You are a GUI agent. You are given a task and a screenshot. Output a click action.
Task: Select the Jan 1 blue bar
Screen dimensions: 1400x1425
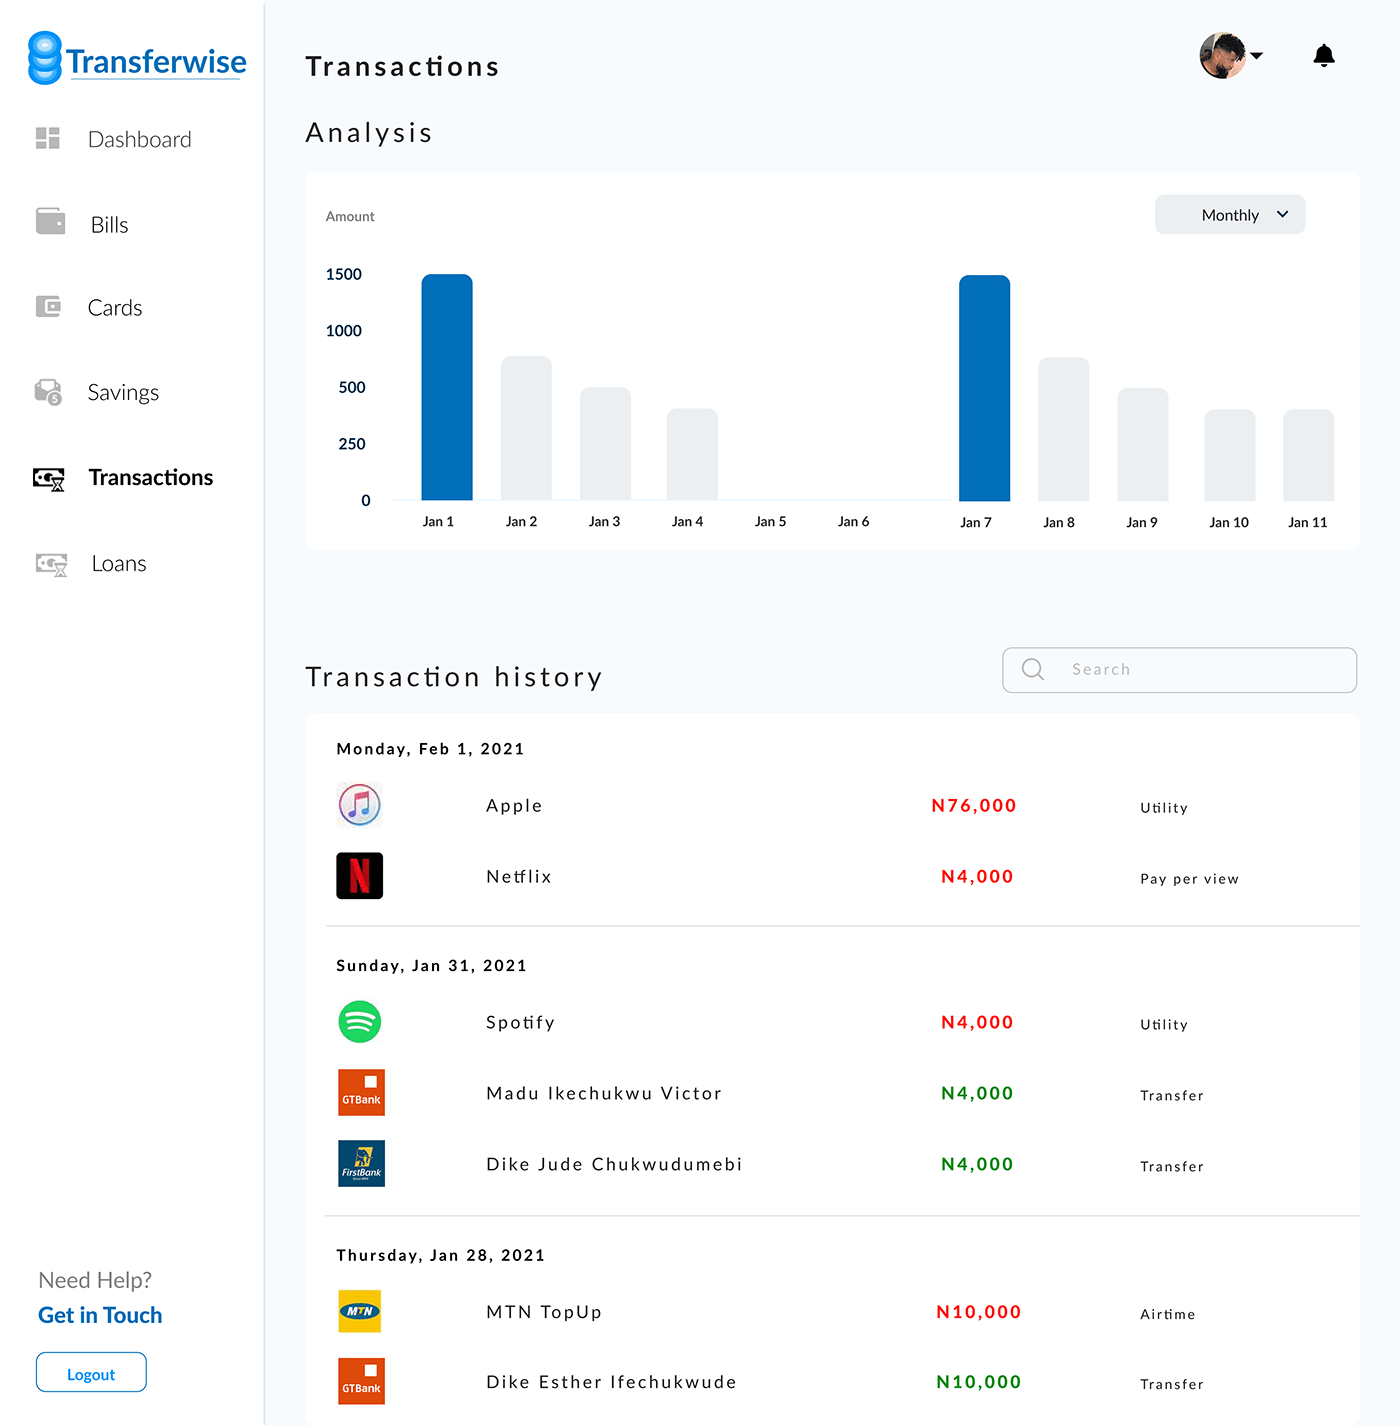tap(447, 387)
